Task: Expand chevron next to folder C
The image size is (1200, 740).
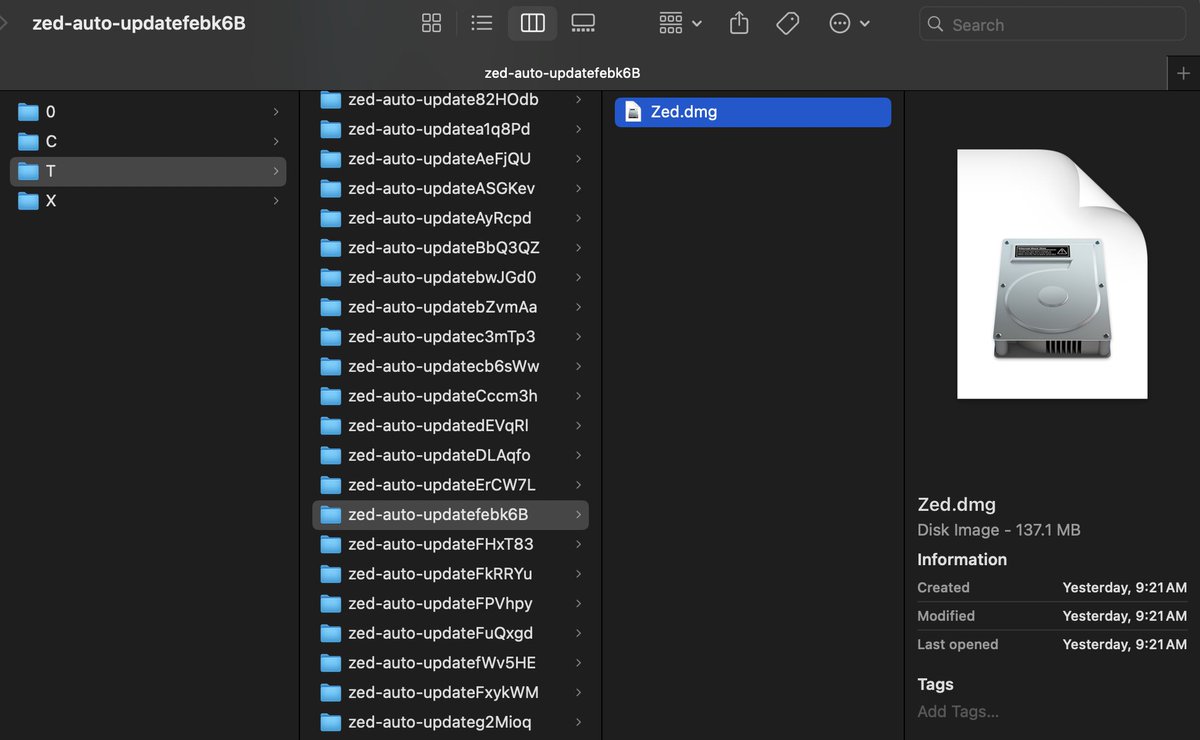Action: point(276,142)
